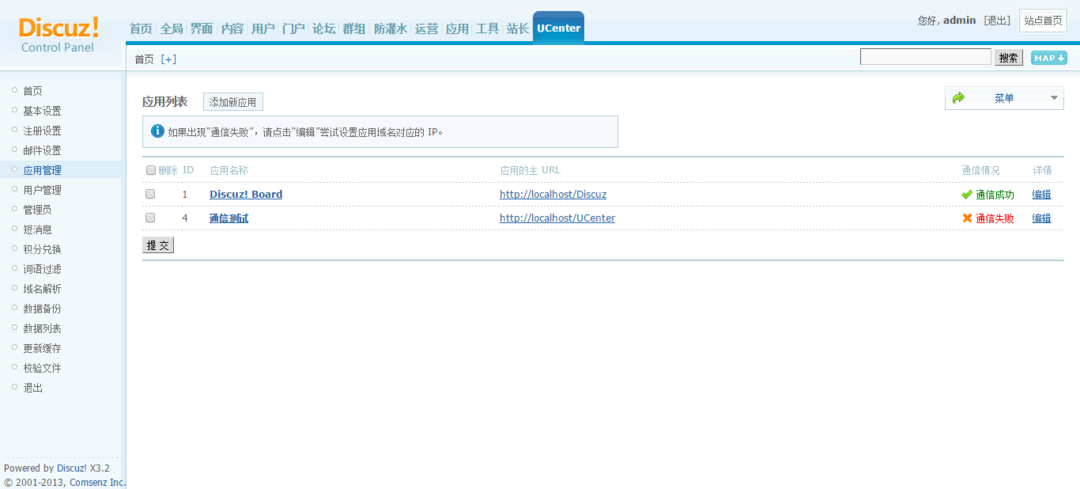Select 管理员 in the left sidebar
Viewport: 1080px width, 489px height.
pos(37,209)
